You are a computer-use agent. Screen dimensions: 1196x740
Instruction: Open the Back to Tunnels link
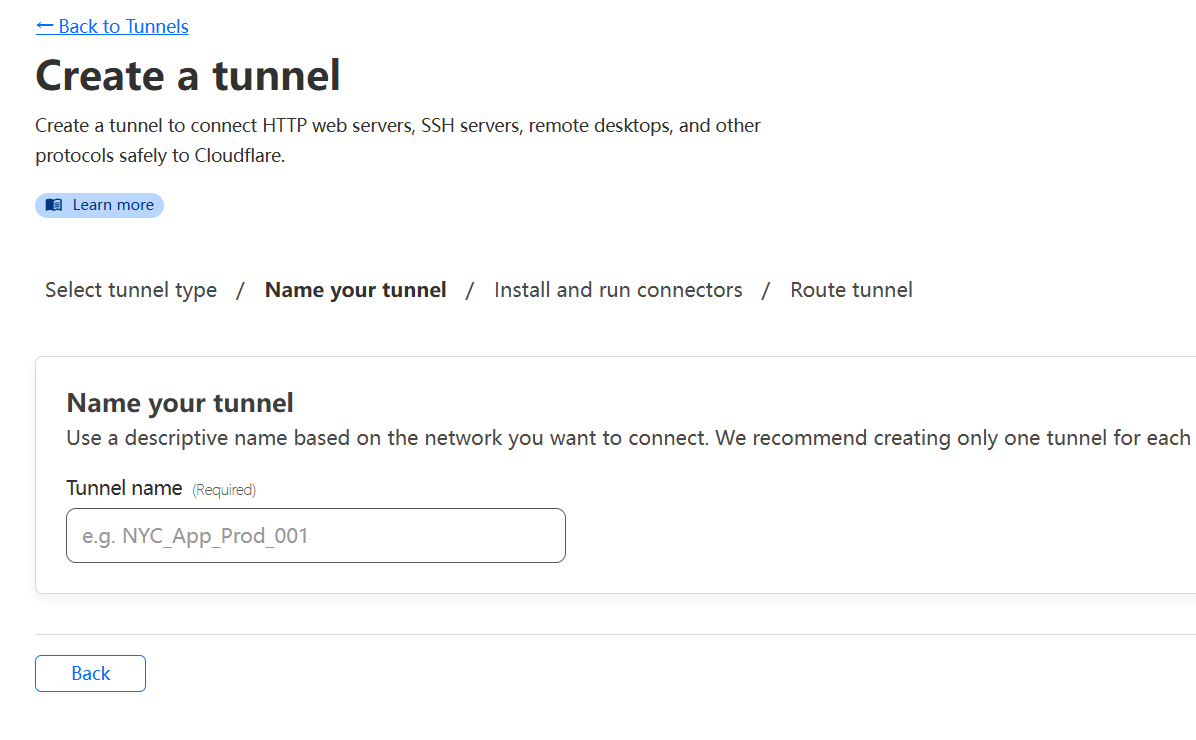point(112,27)
